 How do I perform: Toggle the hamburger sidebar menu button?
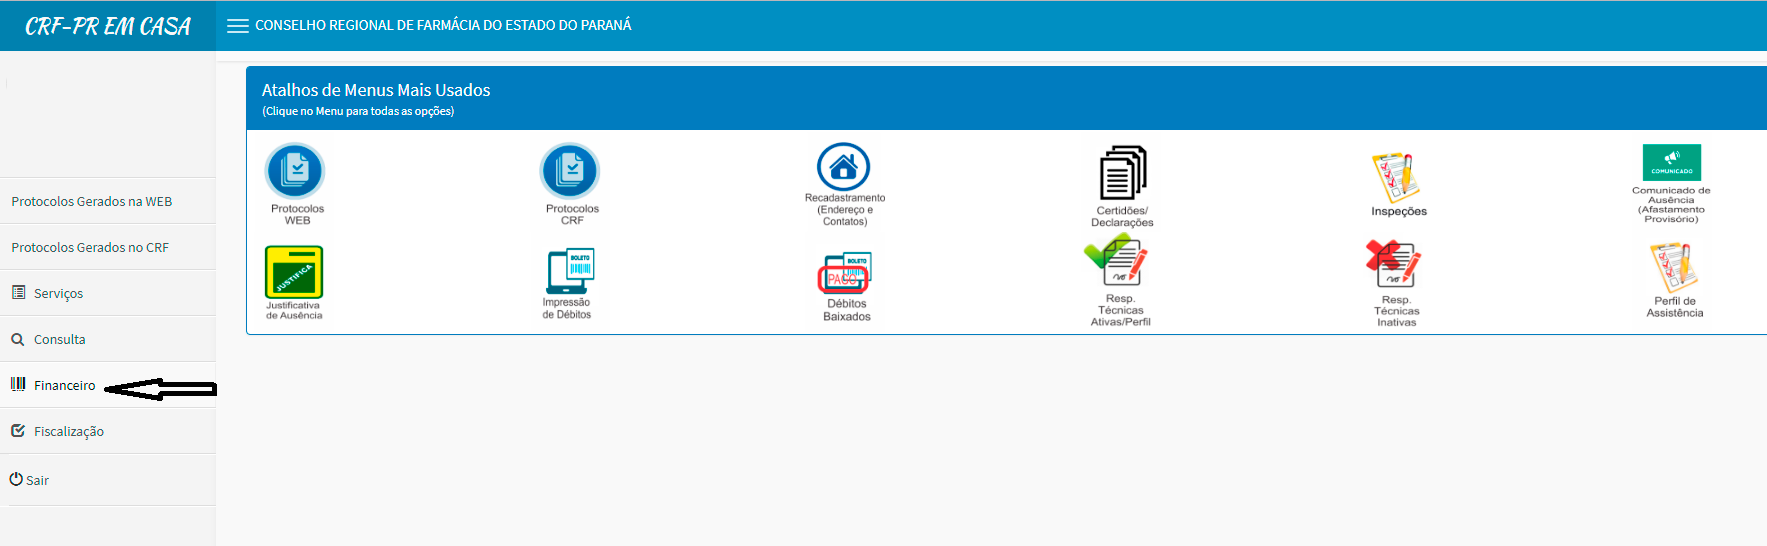[237, 26]
